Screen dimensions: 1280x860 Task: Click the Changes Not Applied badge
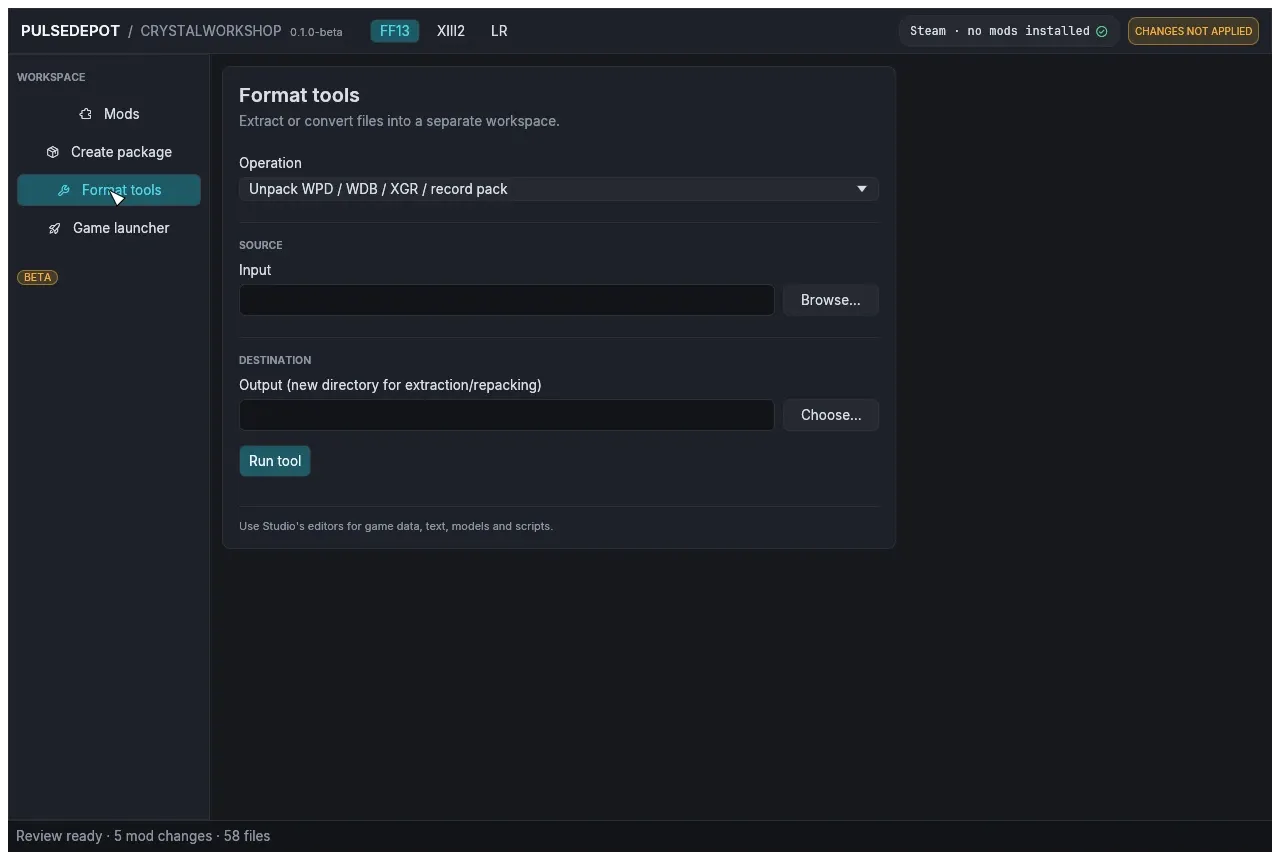(1193, 31)
